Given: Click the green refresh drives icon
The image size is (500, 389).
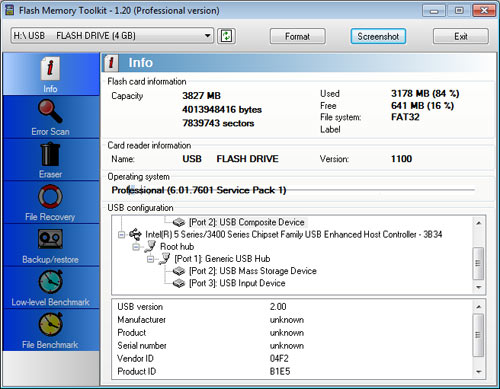Looking at the screenshot, I should 227,36.
